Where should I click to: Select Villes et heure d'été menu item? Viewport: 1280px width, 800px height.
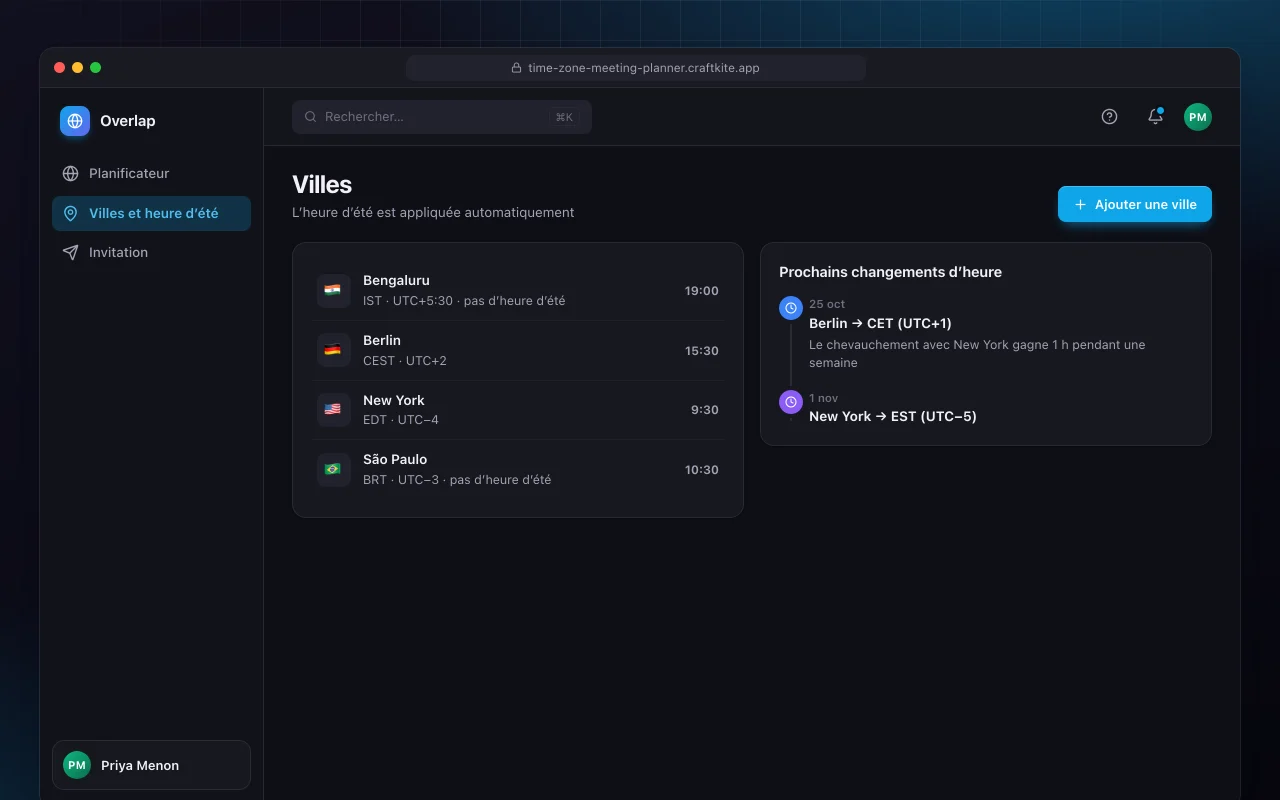point(151,213)
